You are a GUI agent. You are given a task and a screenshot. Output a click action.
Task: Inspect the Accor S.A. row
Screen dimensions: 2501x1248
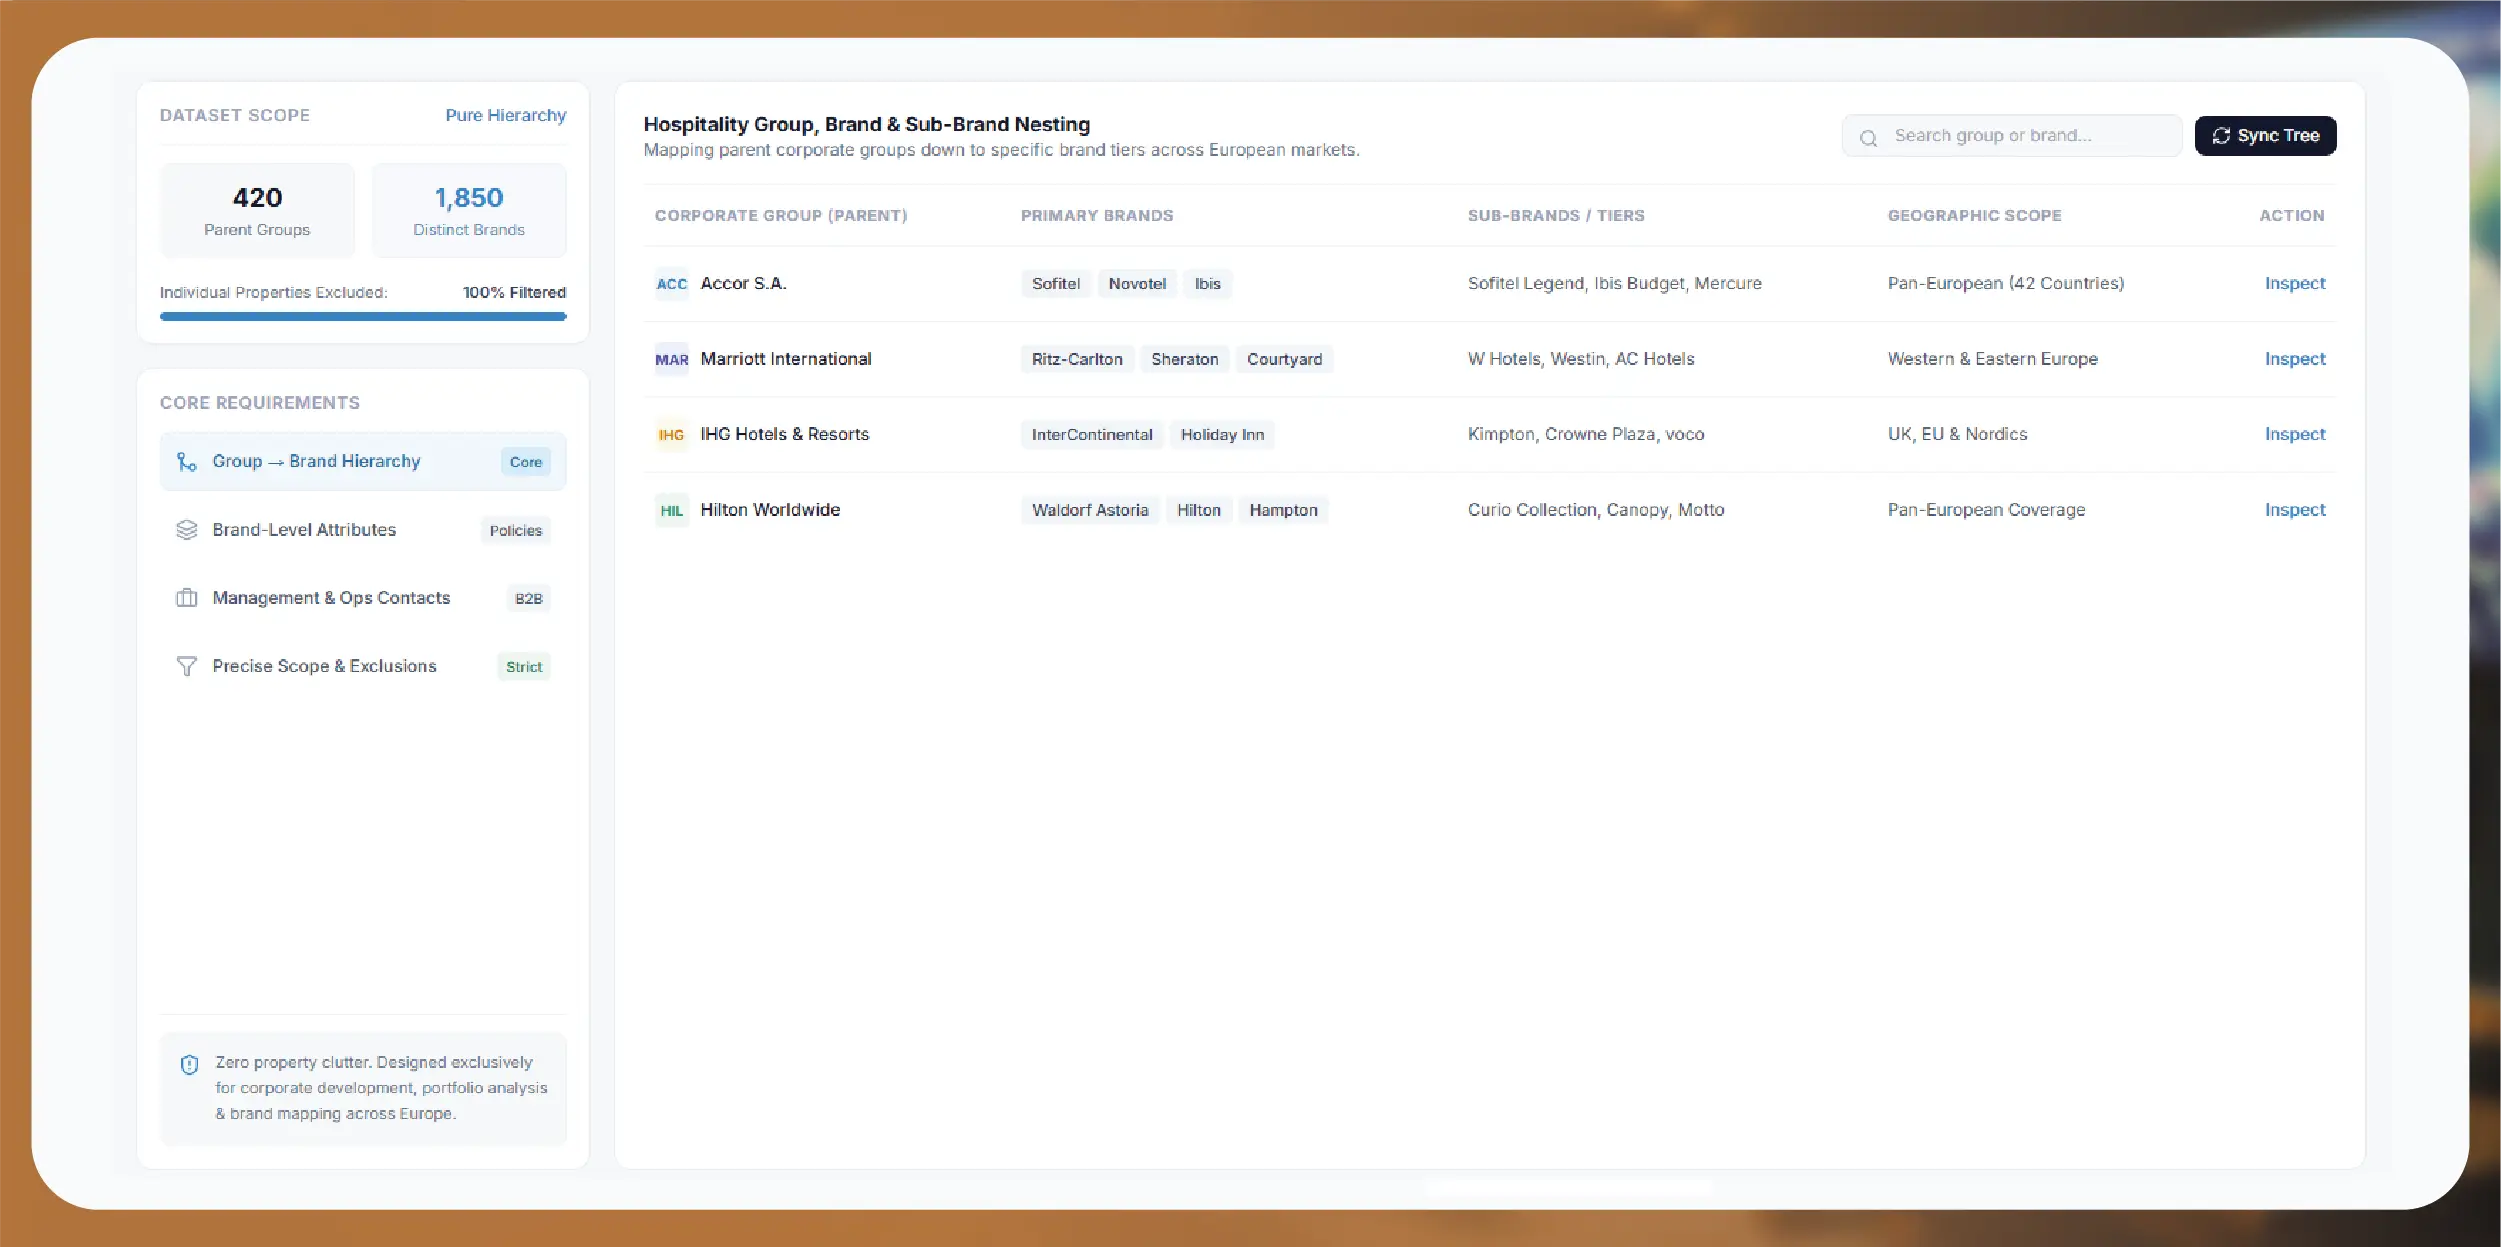pyautogui.click(x=2295, y=284)
